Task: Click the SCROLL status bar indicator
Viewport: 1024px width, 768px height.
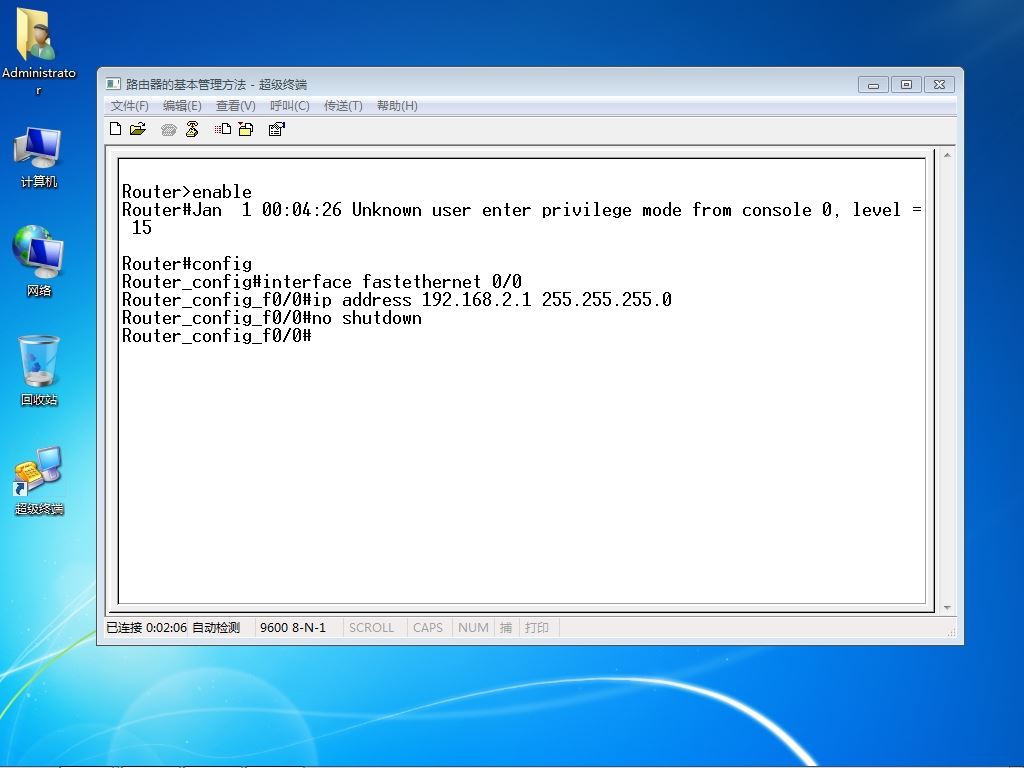Action: [x=371, y=628]
